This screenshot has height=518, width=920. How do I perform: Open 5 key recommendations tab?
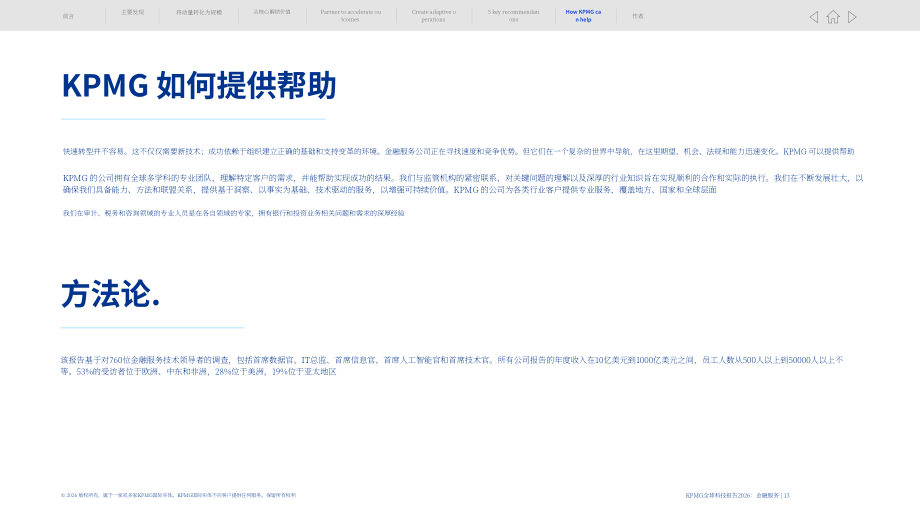(513, 16)
